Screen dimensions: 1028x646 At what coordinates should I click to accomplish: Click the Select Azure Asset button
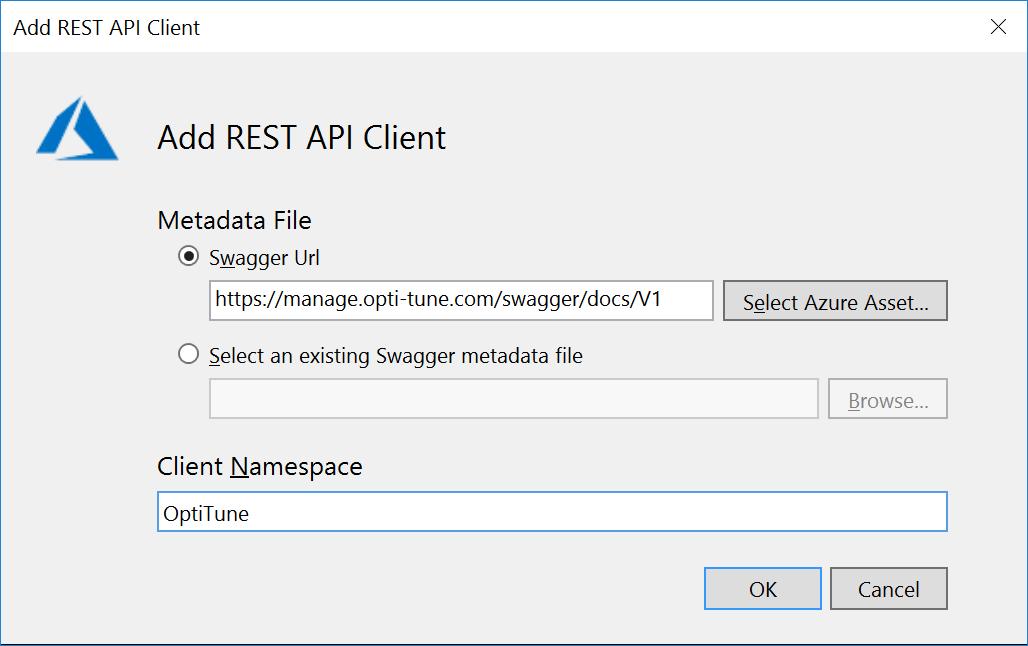[x=835, y=300]
